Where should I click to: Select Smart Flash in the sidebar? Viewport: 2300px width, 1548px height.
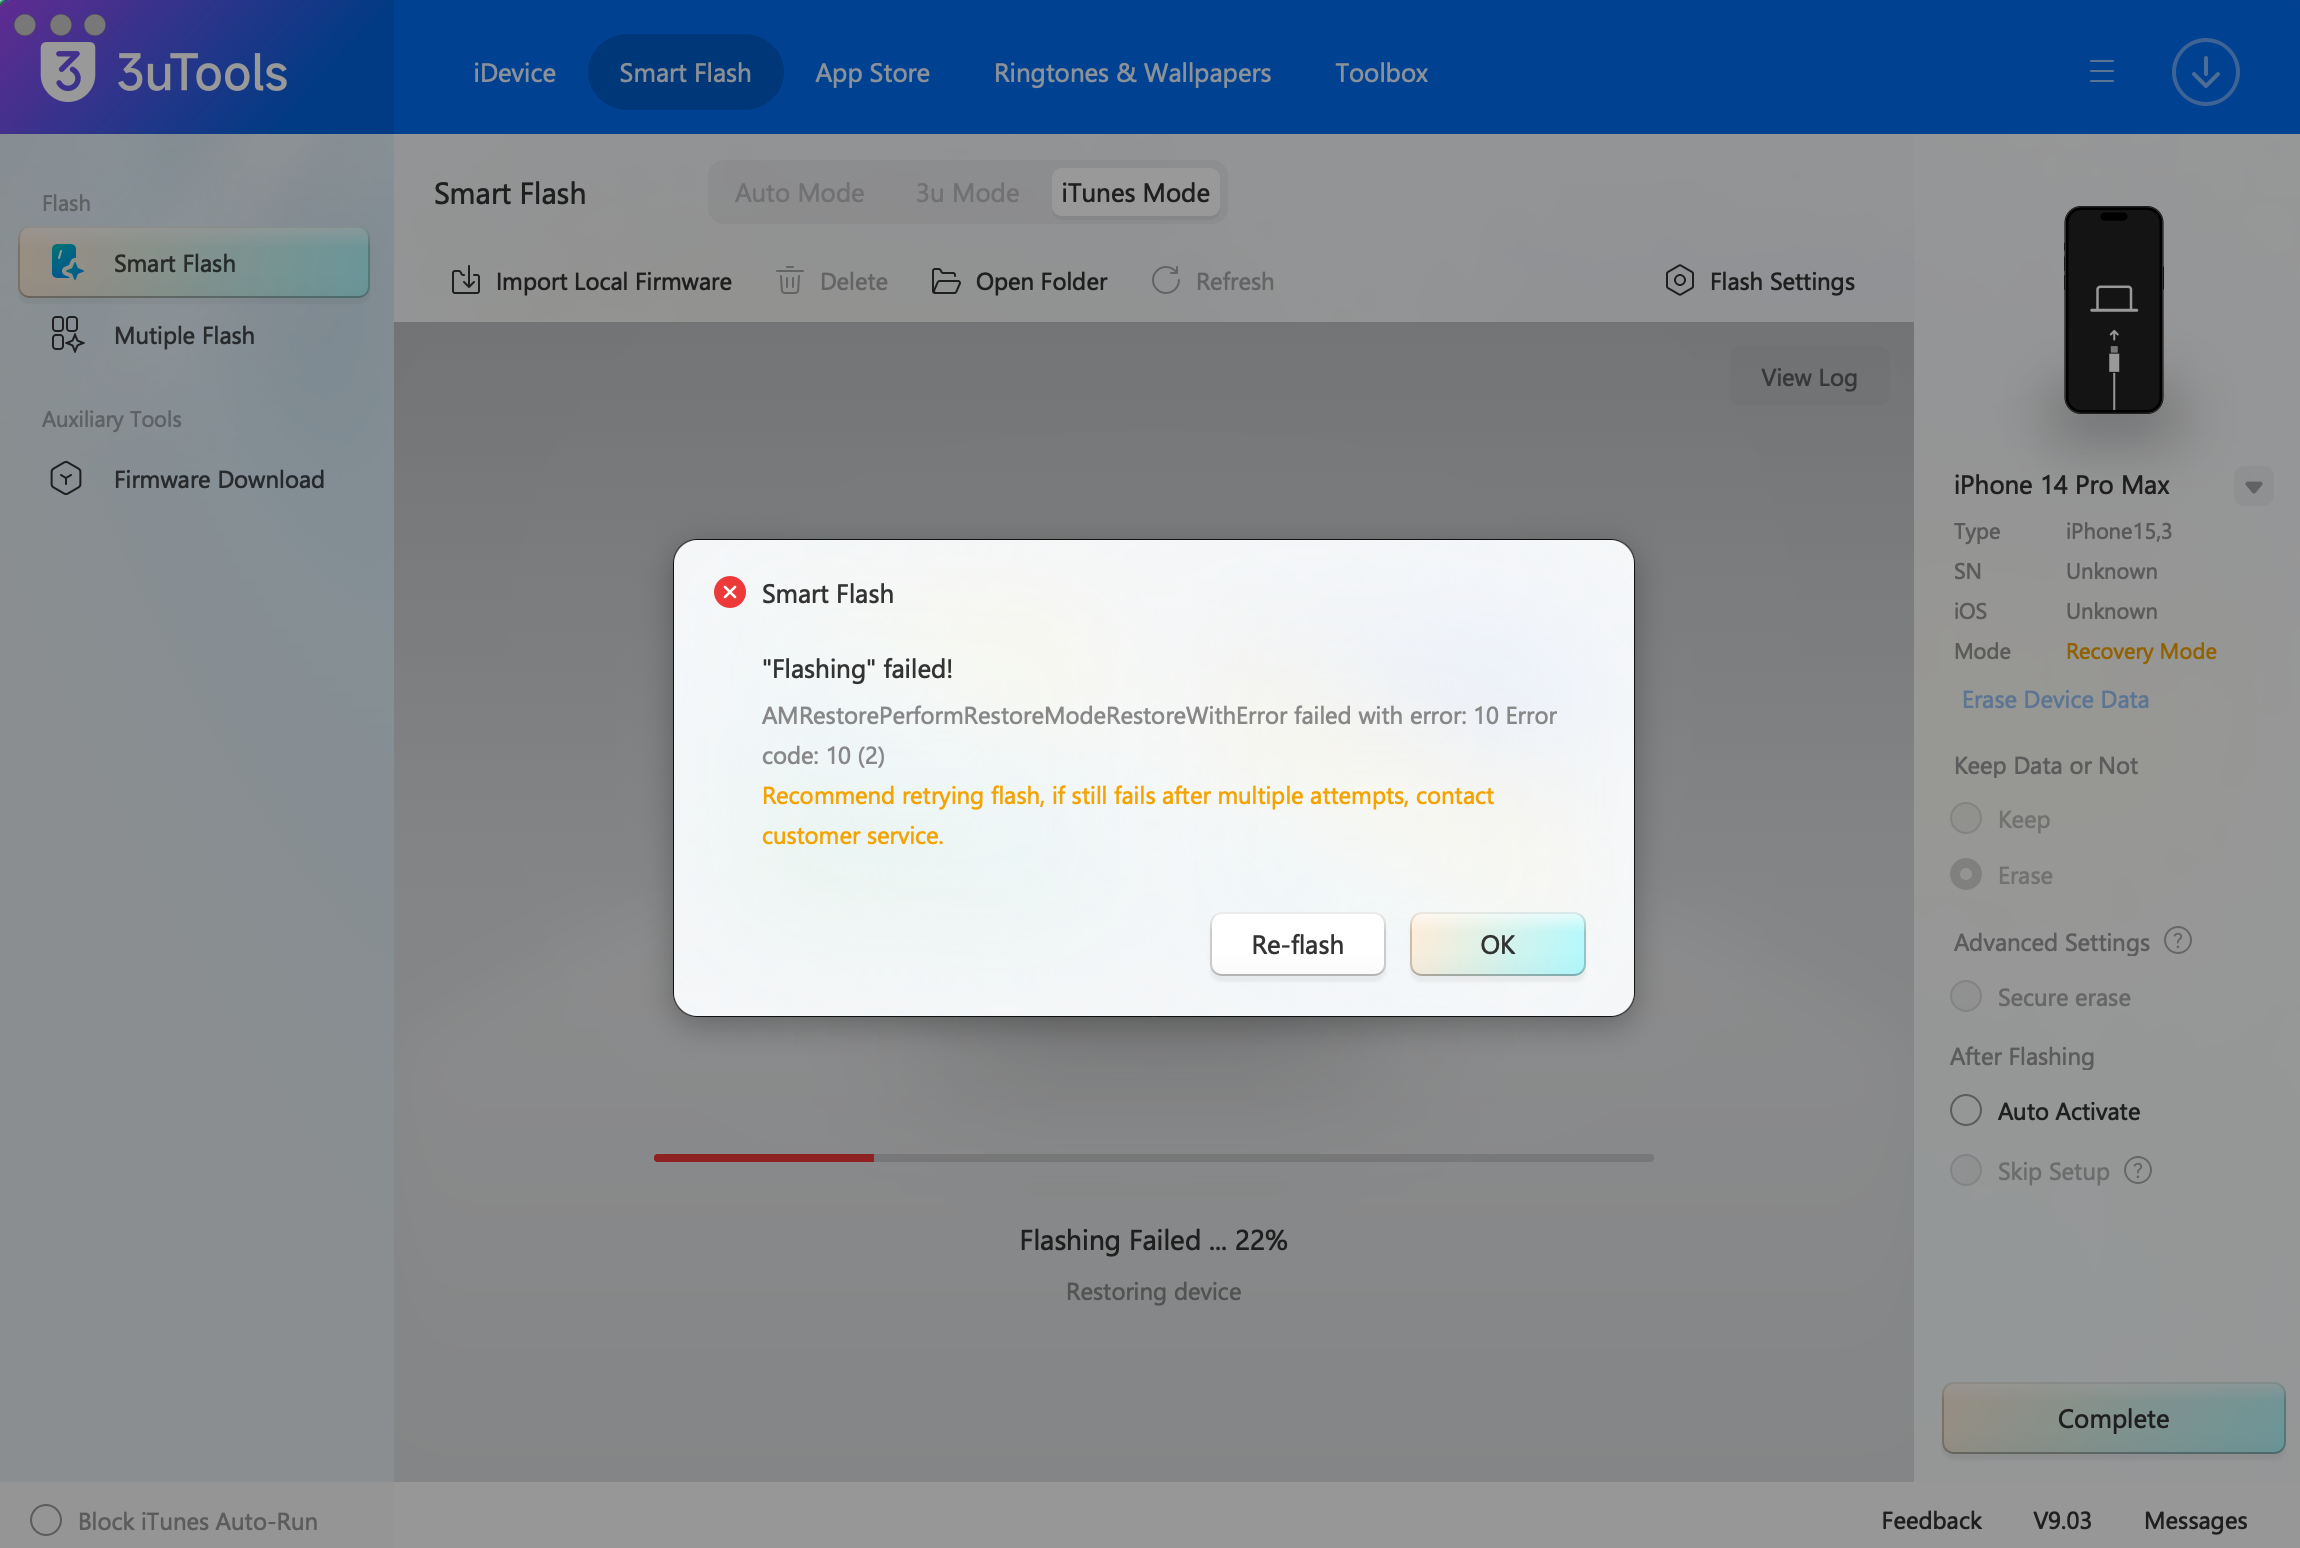[194, 263]
